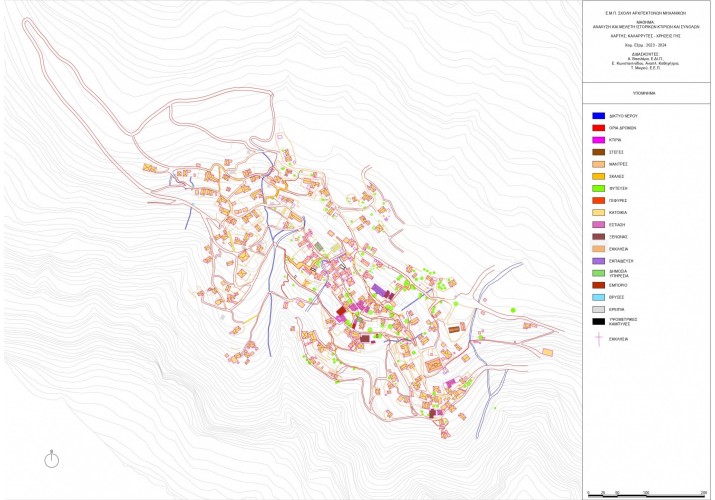The image size is (715, 500).
Task: Select the brown ΣΤΕΓΕΣ legend swatch
Action: [598, 152]
